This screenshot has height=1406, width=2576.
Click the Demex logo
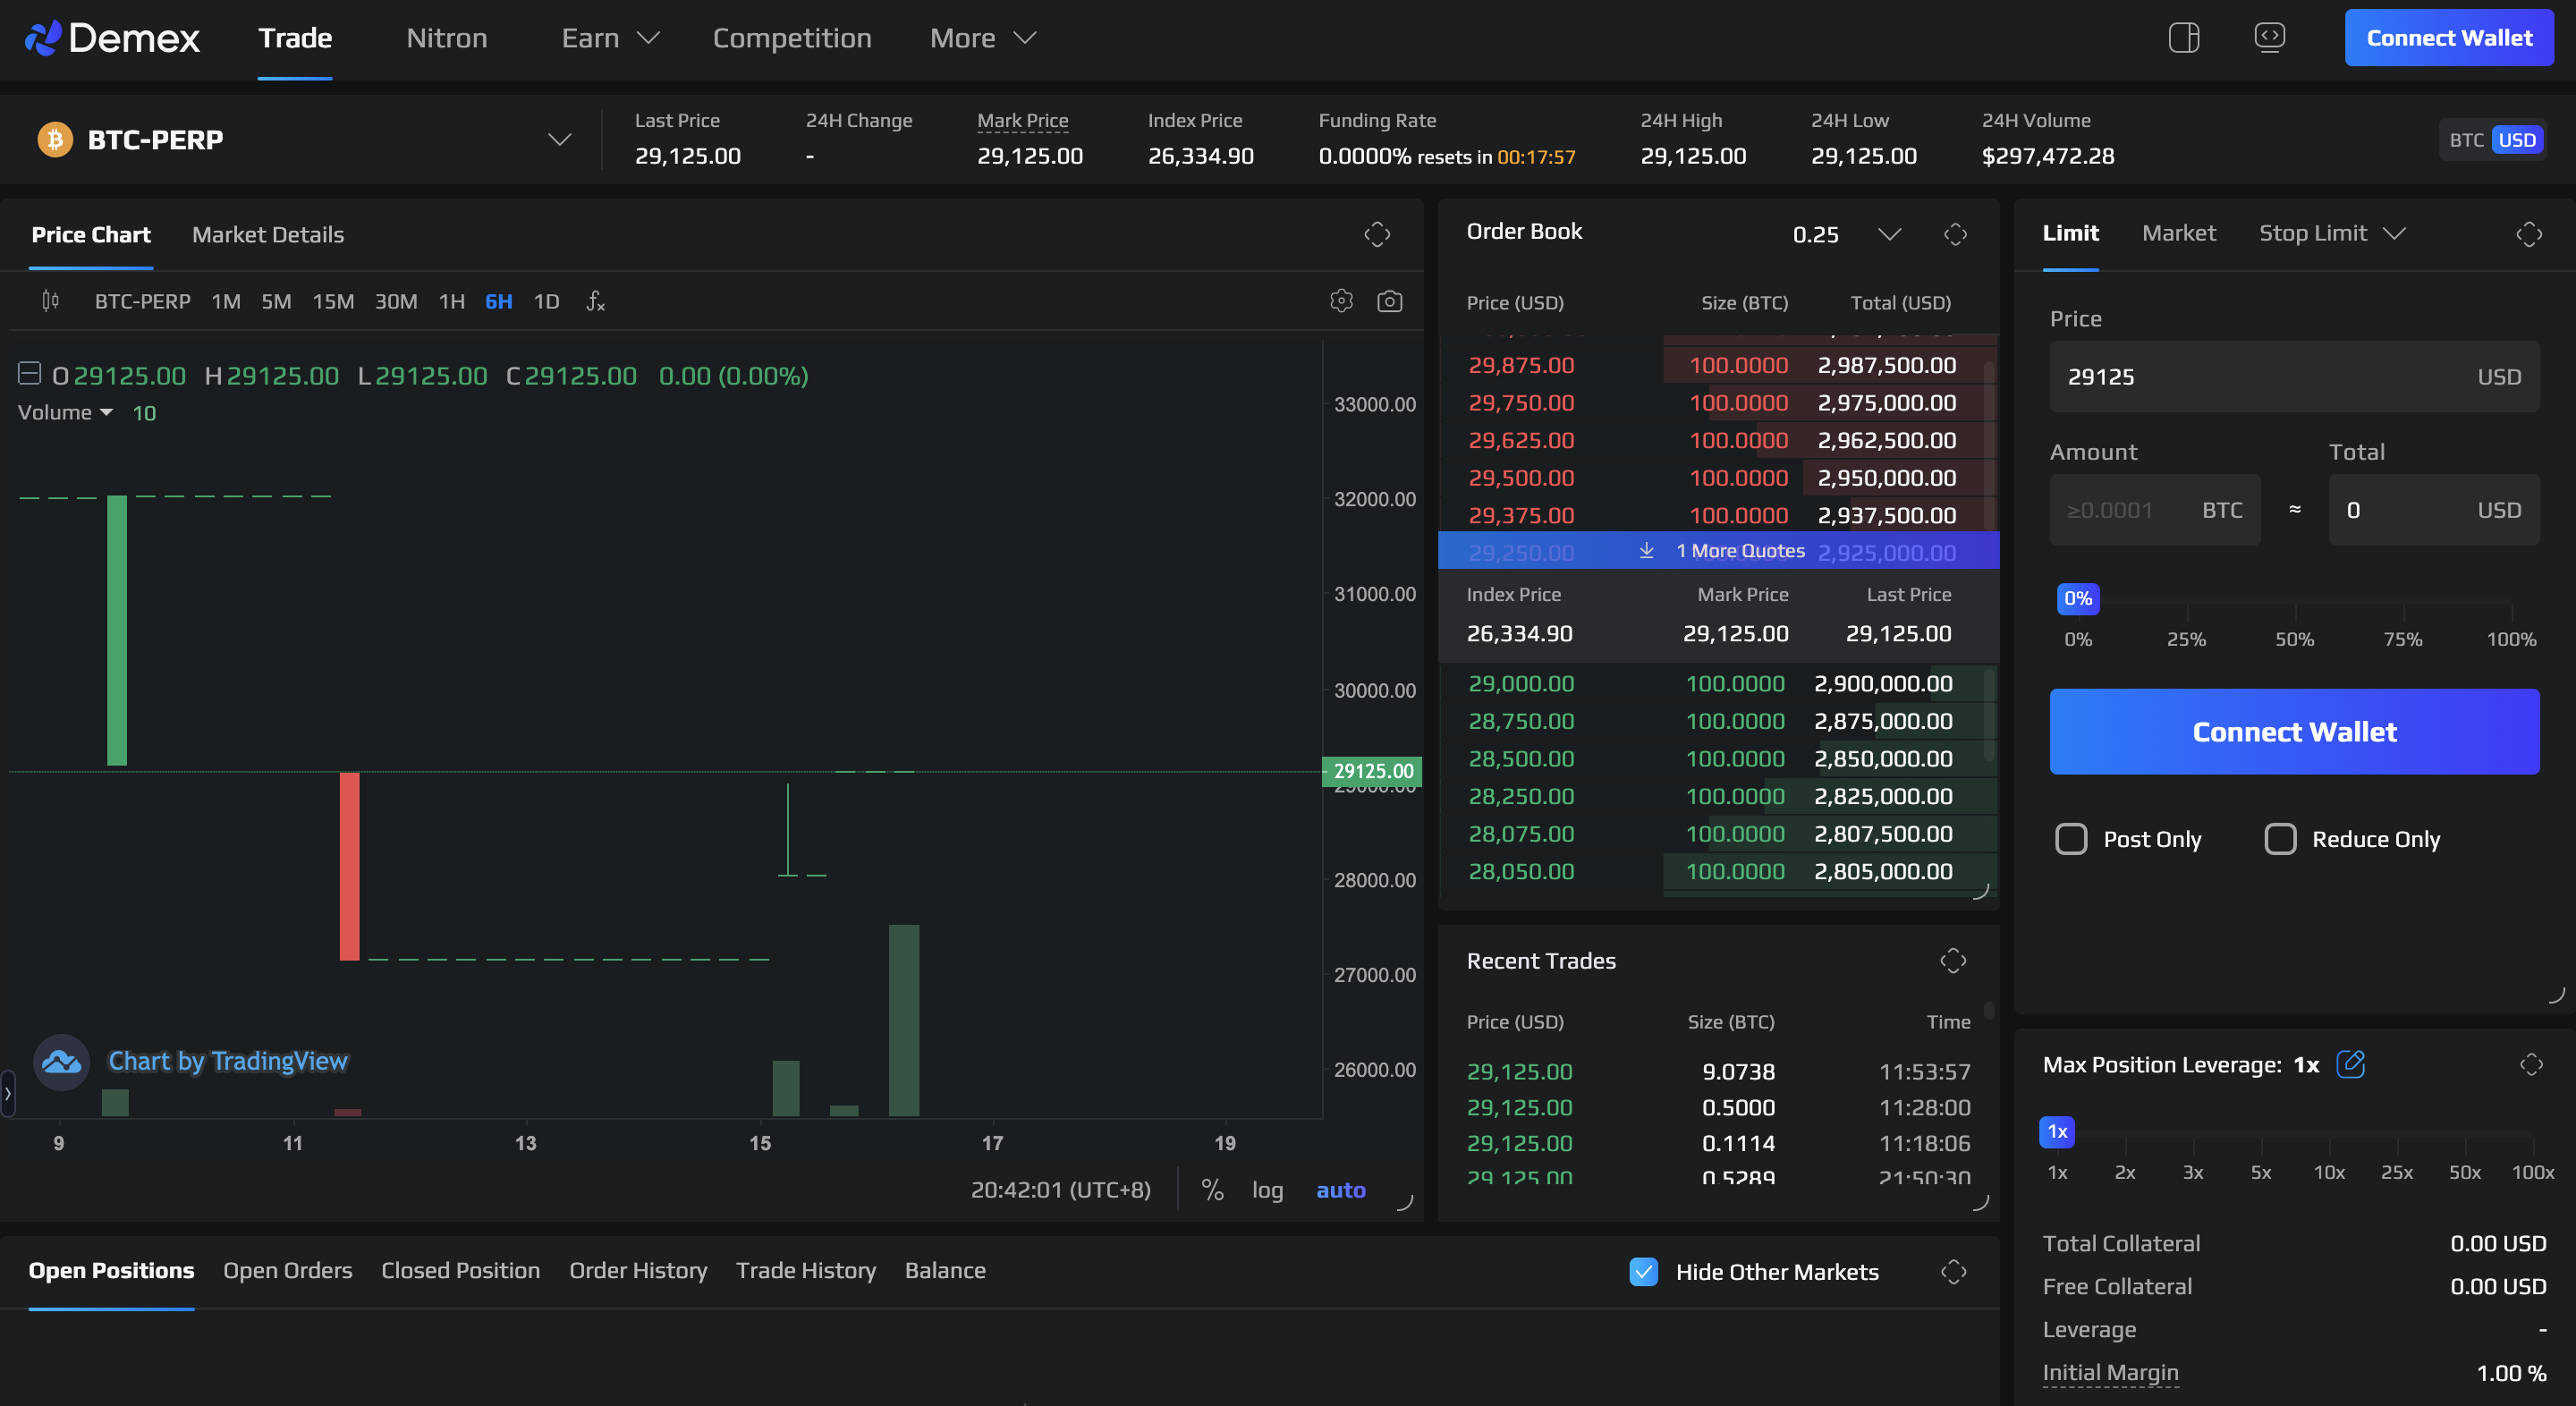[x=112, y=38]
